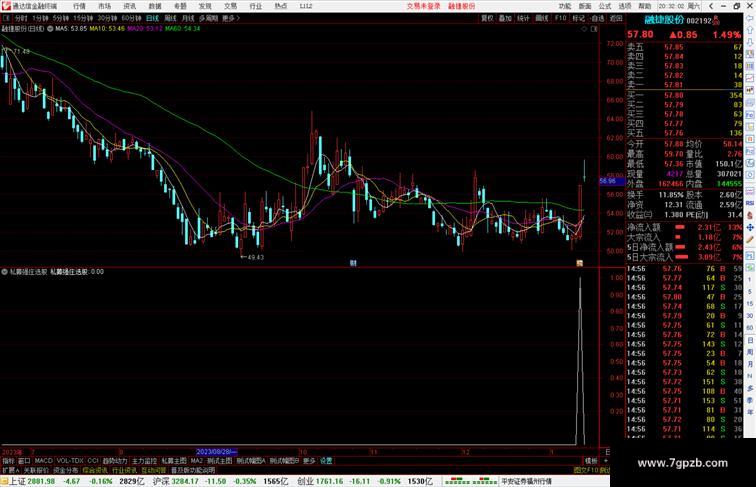Add stock to 自选
756x487 pixels.
click(x=597, y=18)
